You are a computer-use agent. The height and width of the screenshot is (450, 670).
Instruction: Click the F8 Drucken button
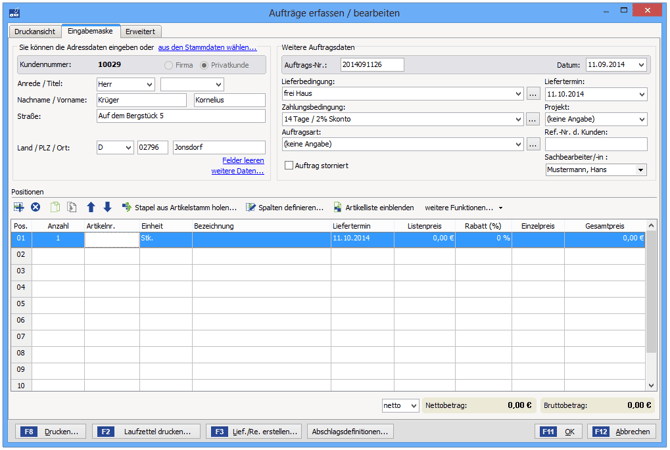click(x=50, y=432)
